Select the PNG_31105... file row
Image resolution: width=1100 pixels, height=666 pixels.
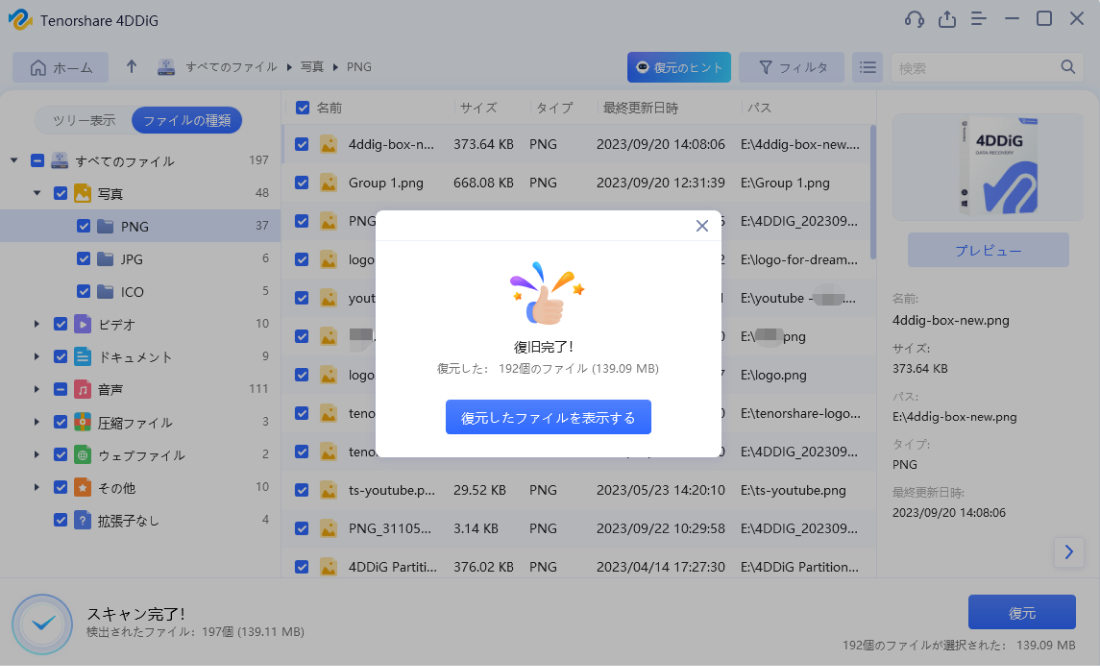tap(579, 528)
